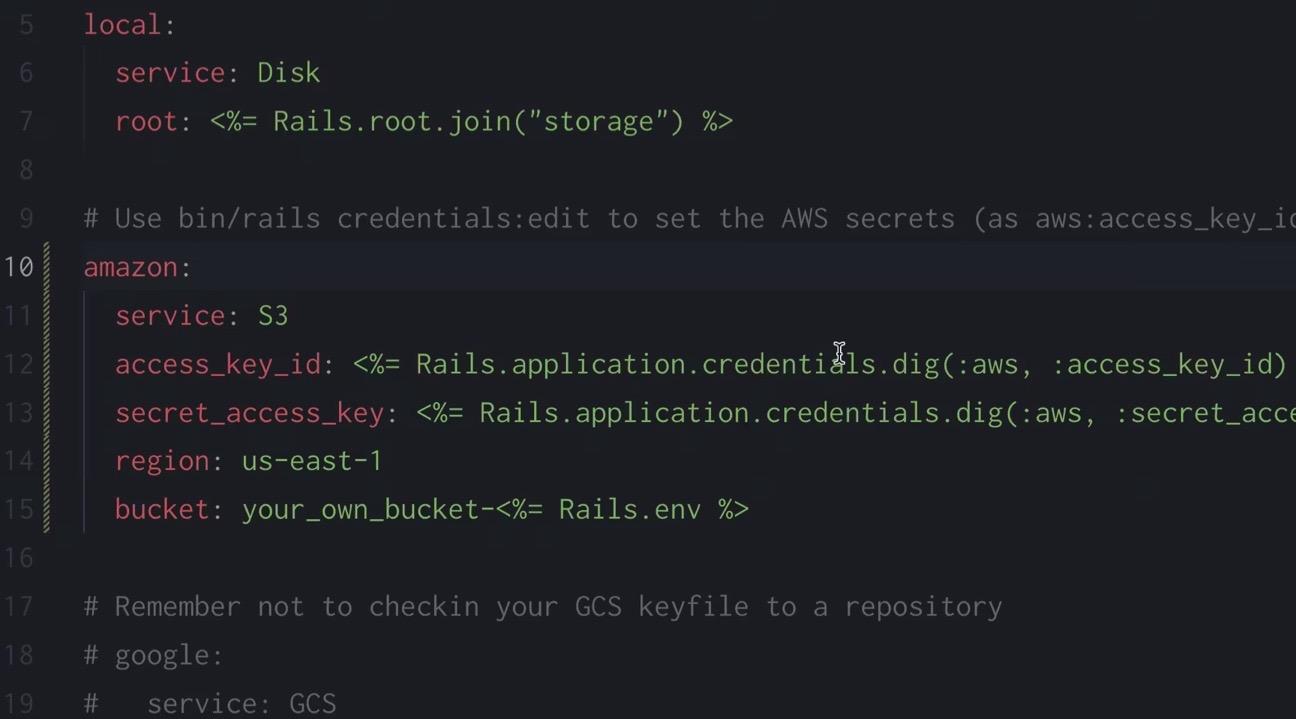Click "Rails.env" in the bucket line
This screenshot has height=719, width=1296.
pos(629,509)
